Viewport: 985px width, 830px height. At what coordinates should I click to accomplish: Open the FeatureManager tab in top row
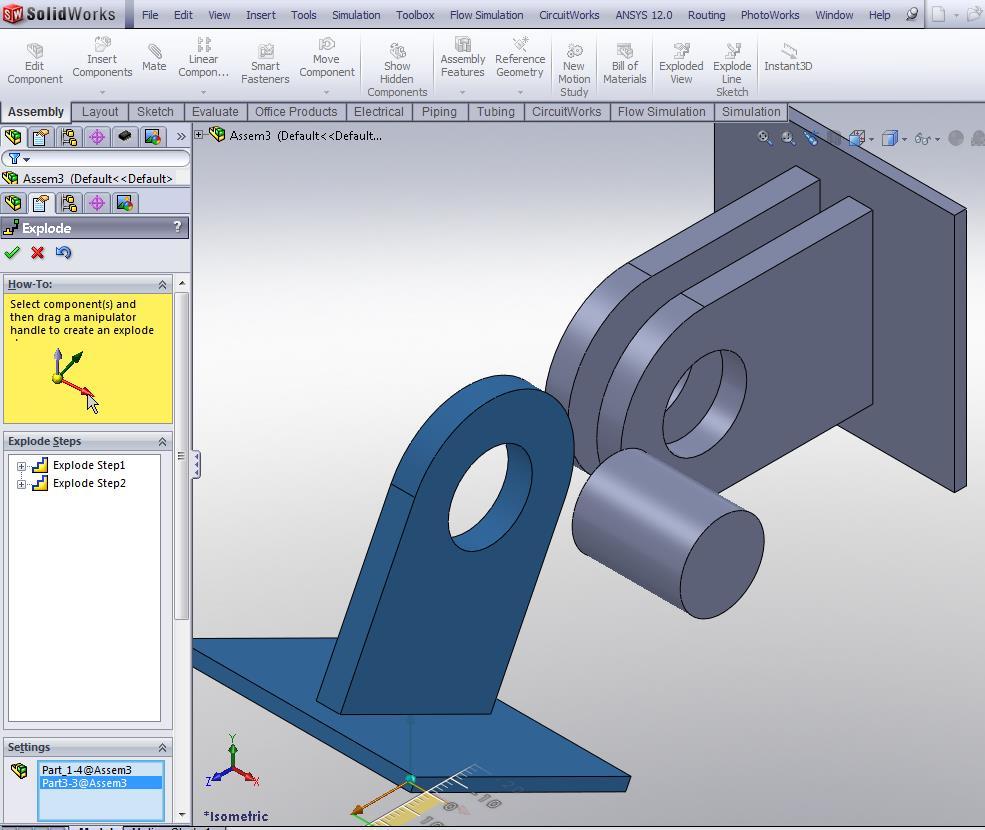click(x=13, y=136)
